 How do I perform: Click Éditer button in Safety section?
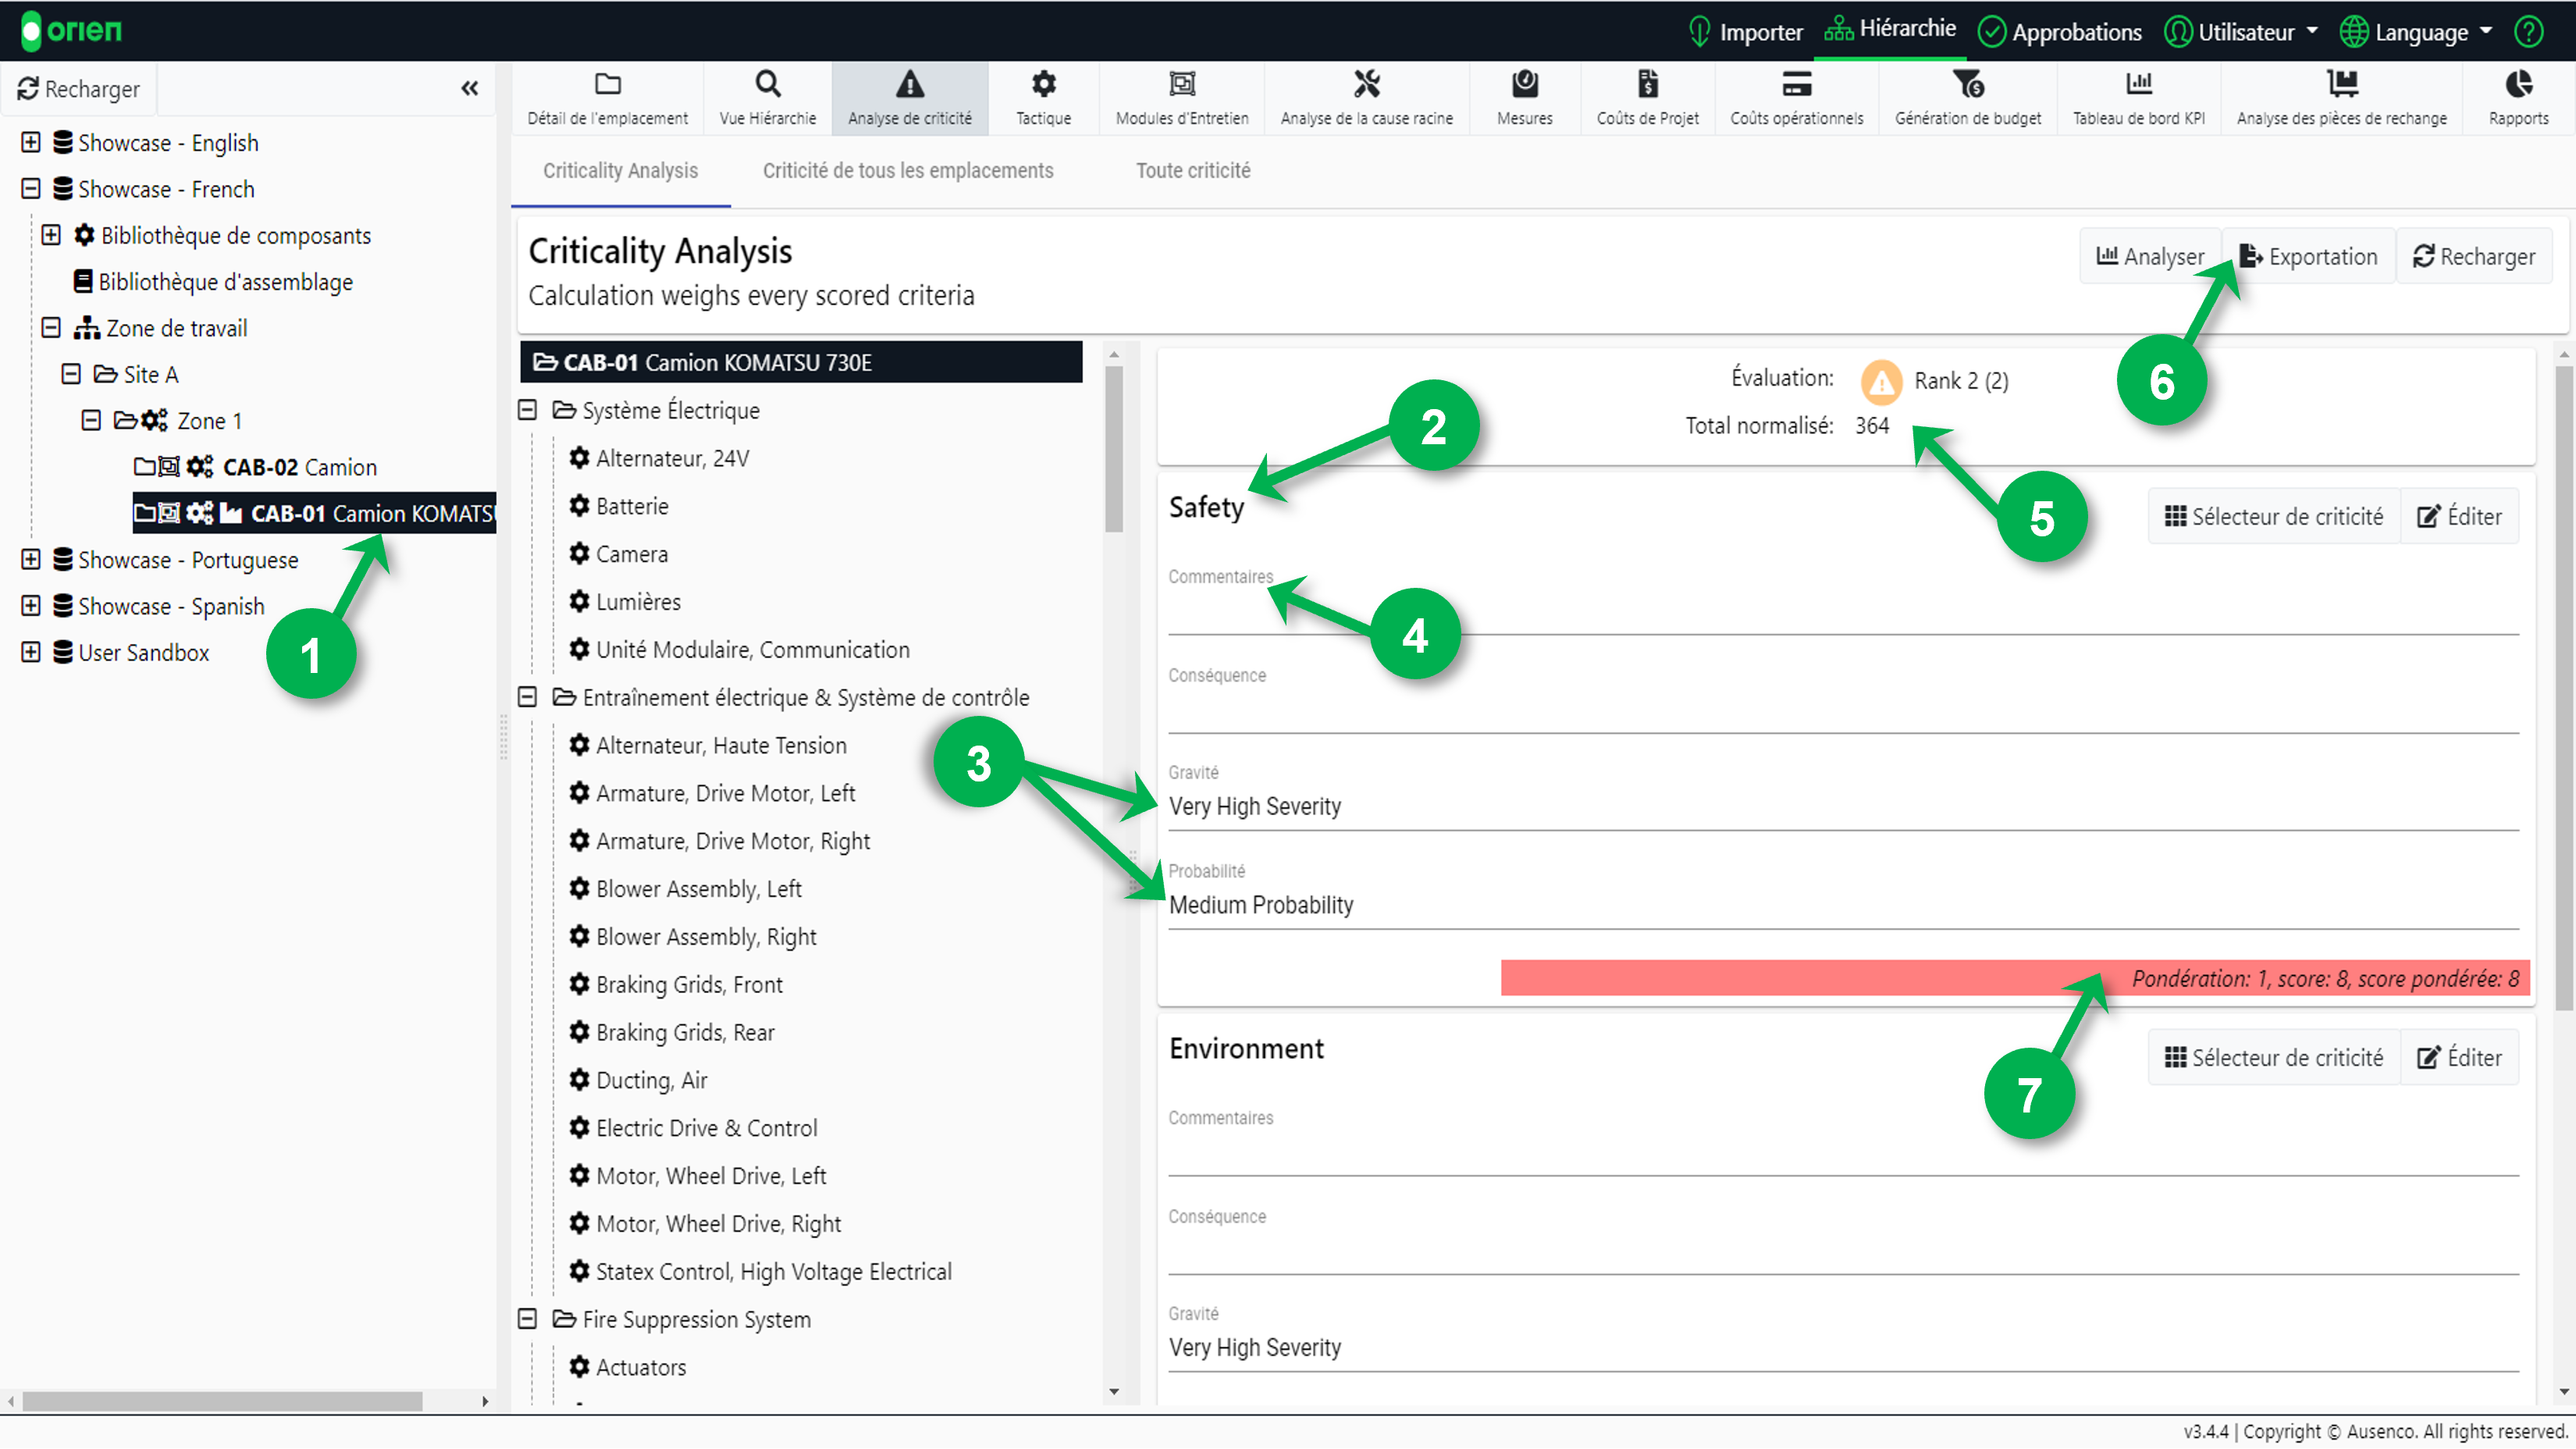(x=2459, y=517)
